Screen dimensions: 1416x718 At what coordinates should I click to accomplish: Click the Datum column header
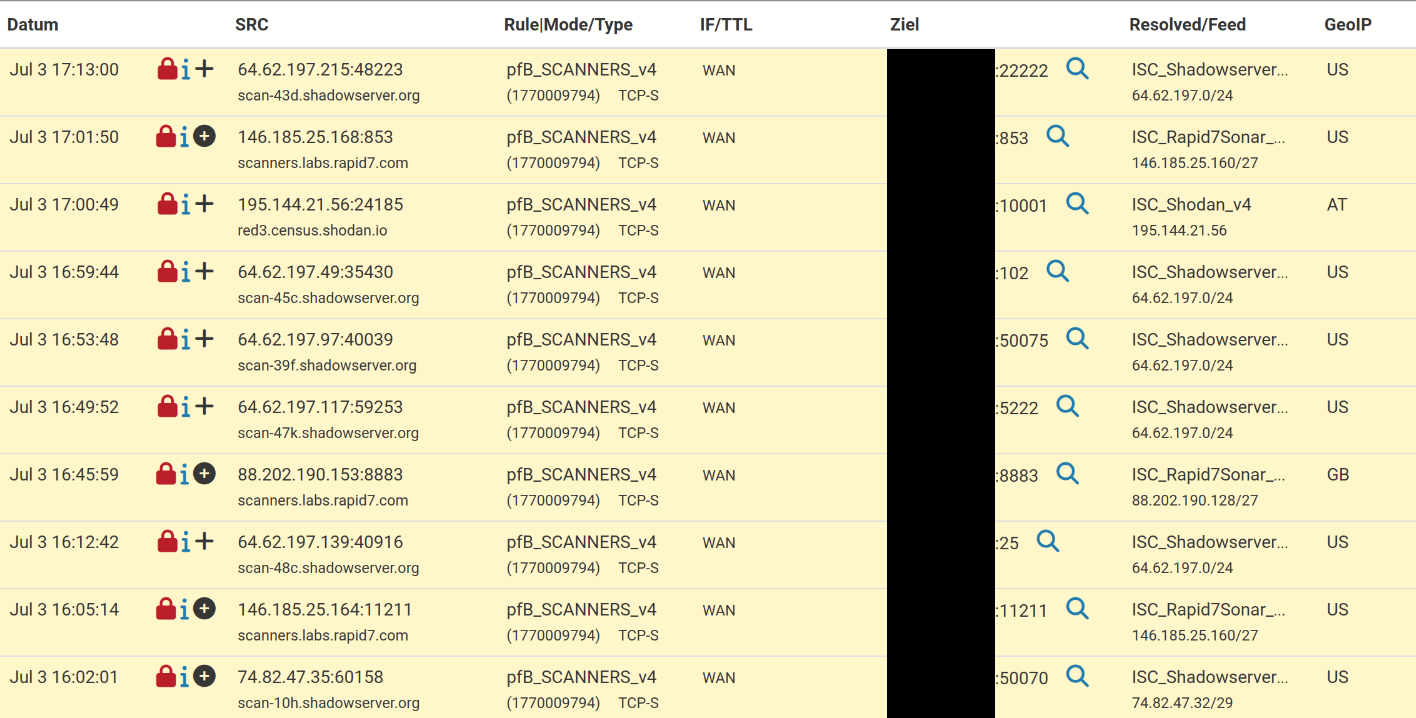(33, 25)
